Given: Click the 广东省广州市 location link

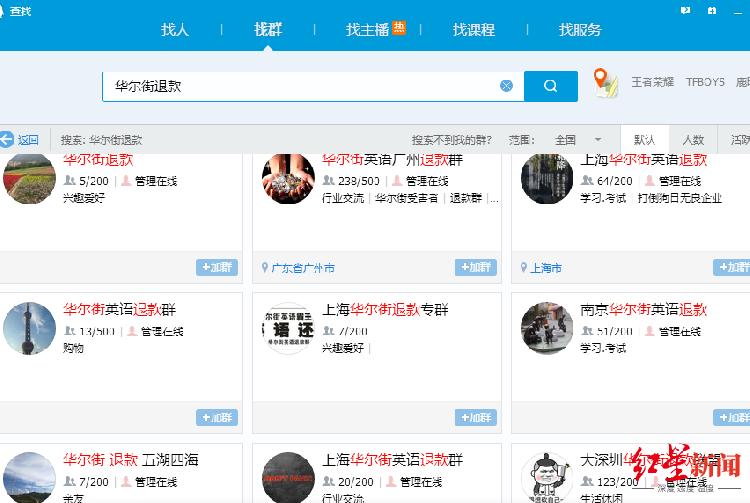Looking at the screenshot, I should pyautogui.click(x=303, y=268).
